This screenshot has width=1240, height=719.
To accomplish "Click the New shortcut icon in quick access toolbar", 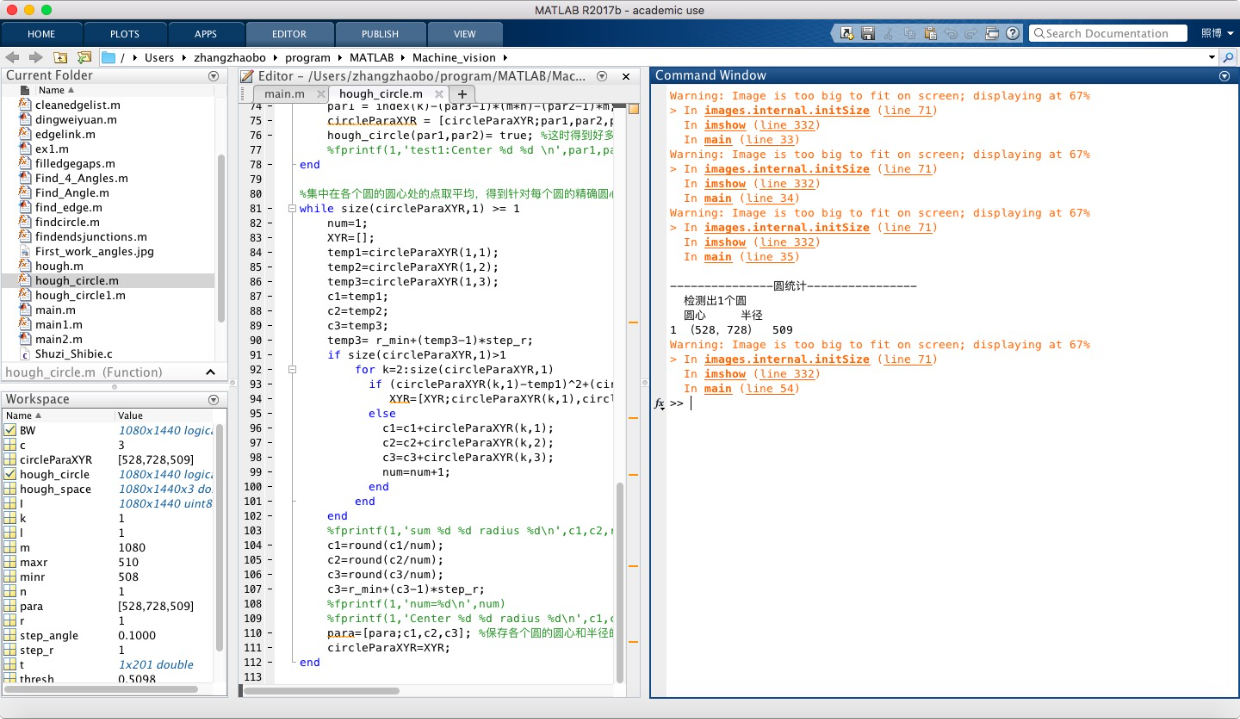I will point(846,33).
